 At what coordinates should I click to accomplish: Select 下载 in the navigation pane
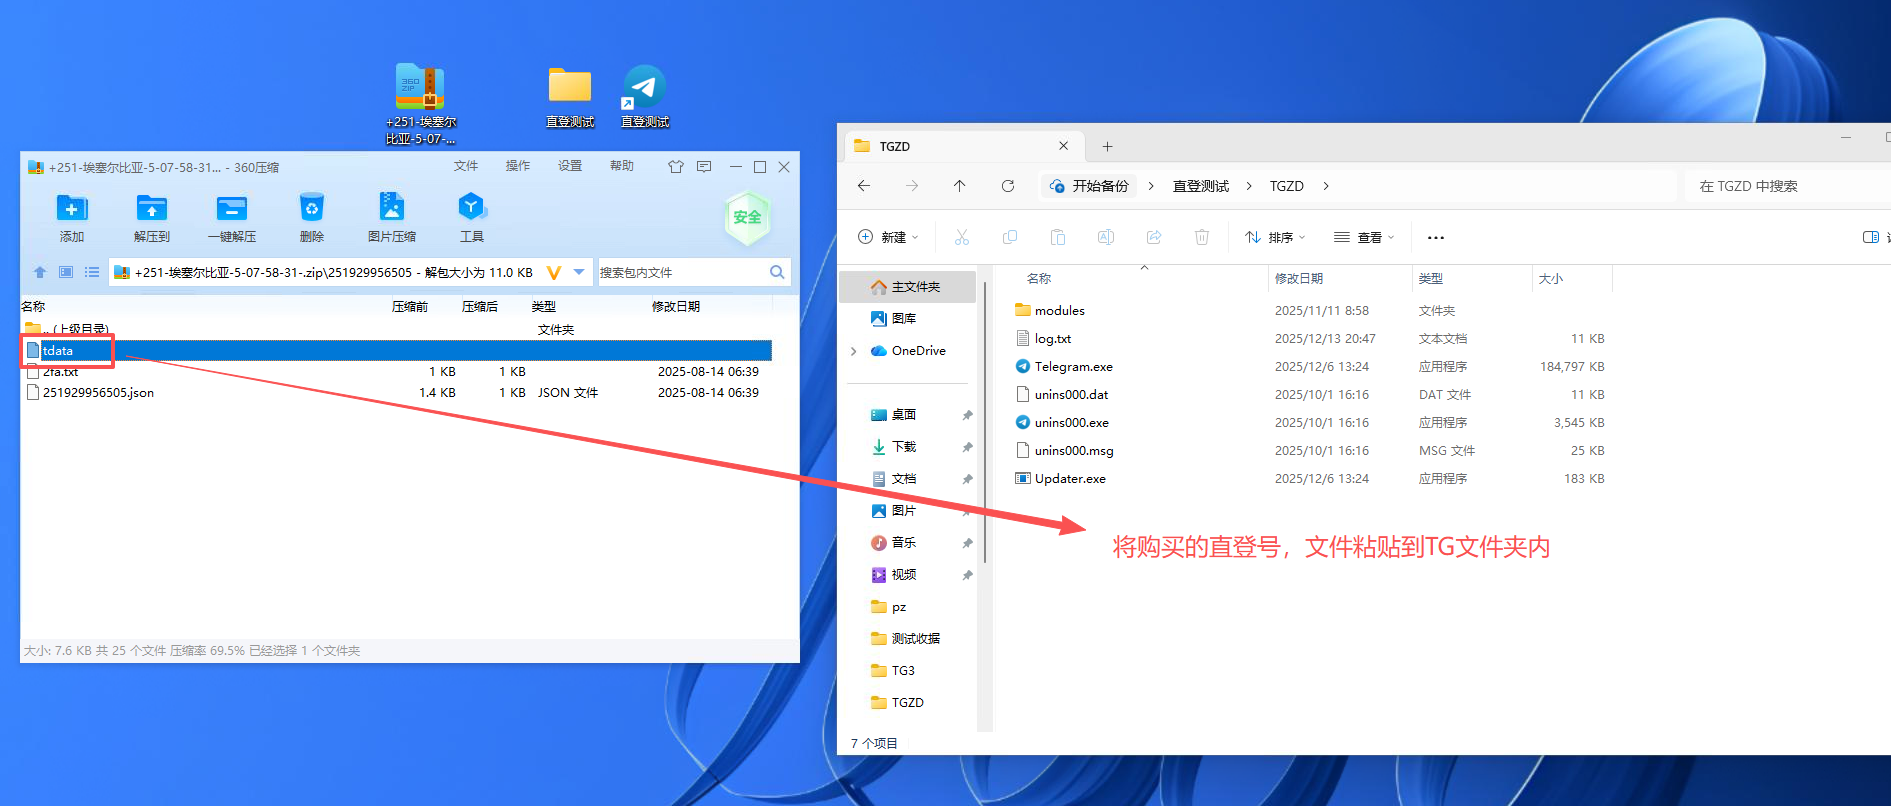pos(903,447)
